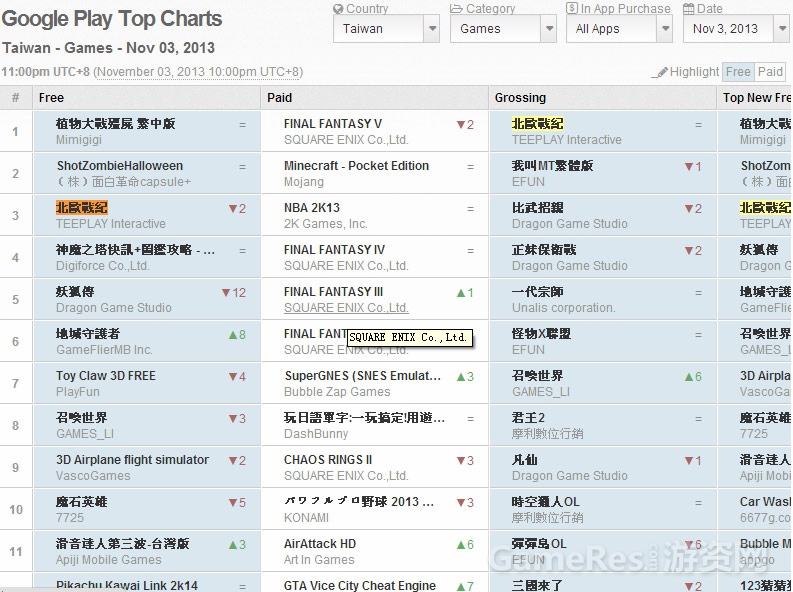Open 北歐戰紀 at Grossing rank 1
This screenshot has width=793, height=592.
537,124
